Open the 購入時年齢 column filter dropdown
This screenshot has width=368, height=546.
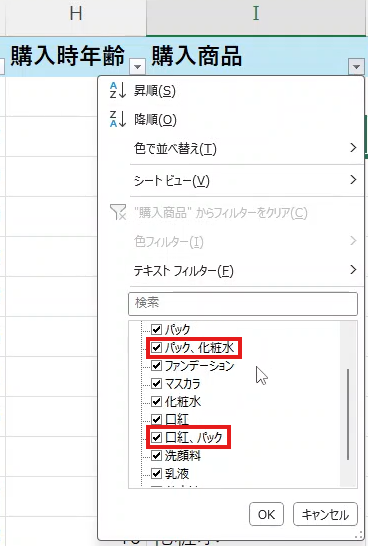(137, 66)
